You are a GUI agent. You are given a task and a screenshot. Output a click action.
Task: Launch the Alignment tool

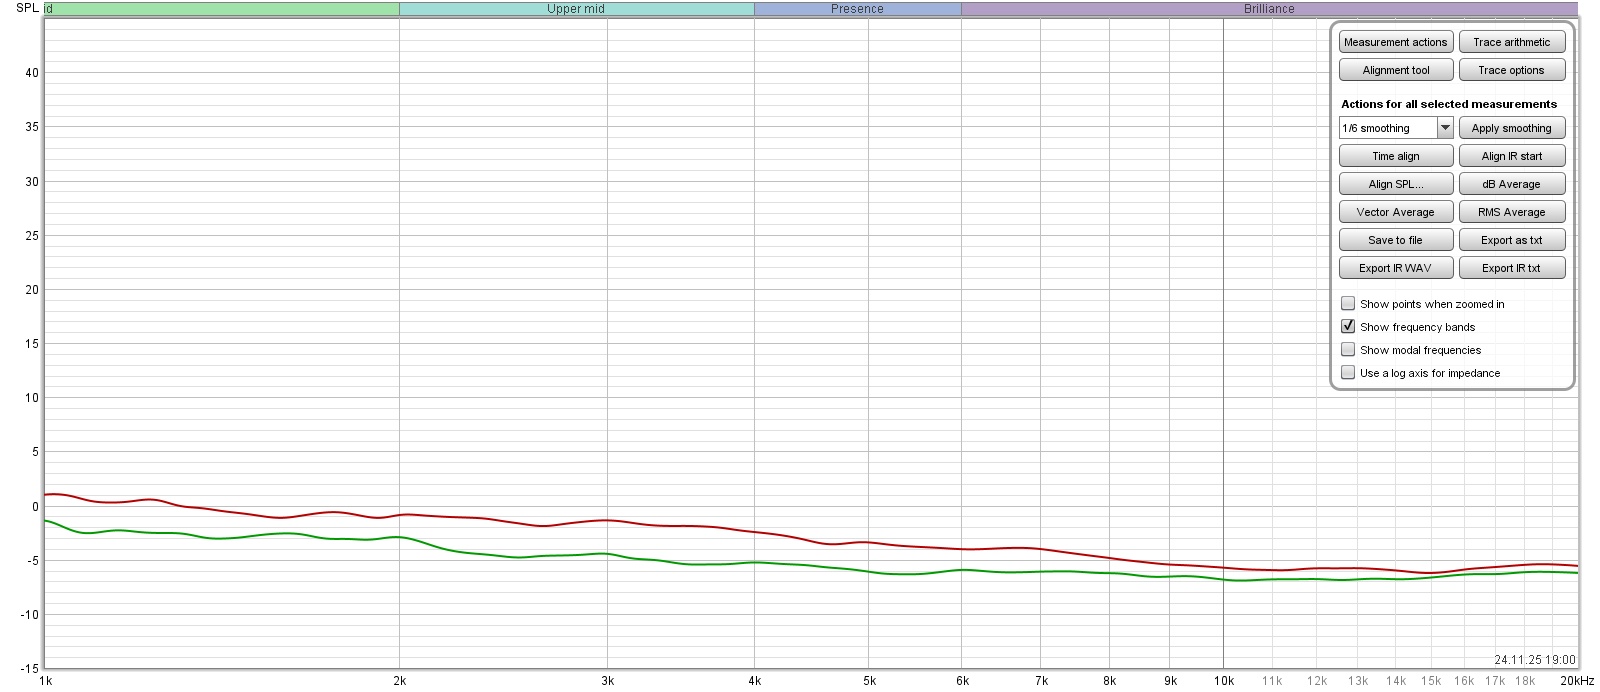click(1396, 70)
